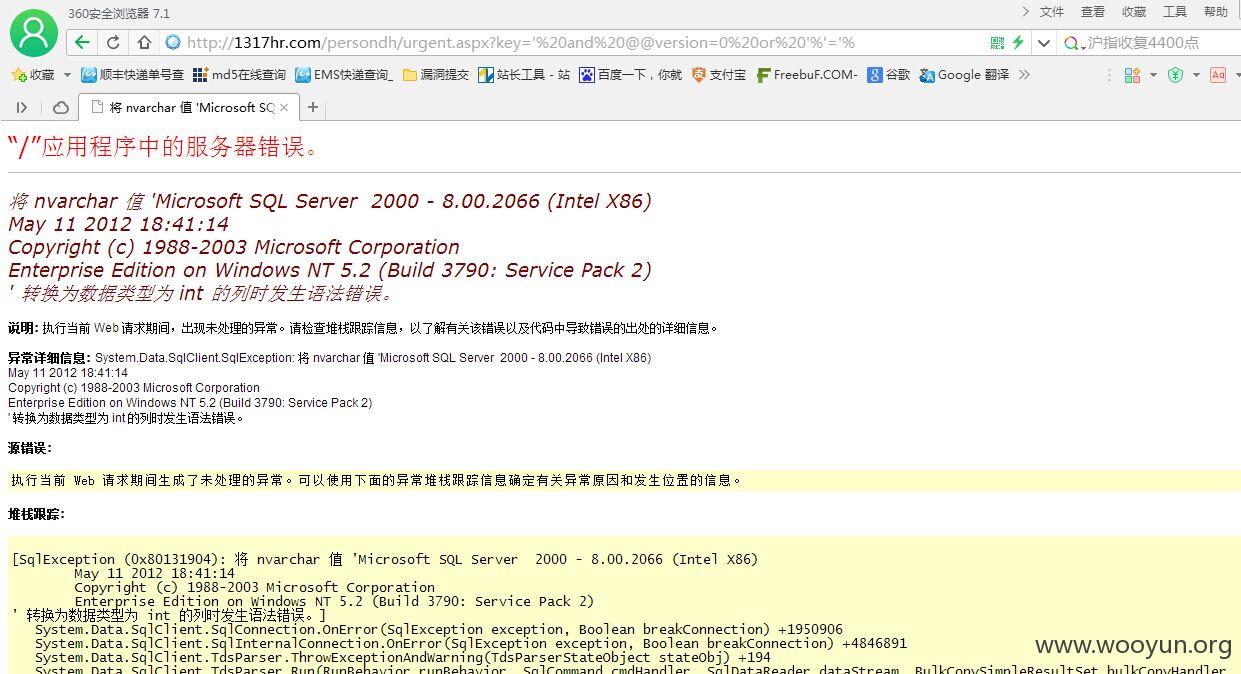This screenshot has width=1241, height=674.
Task: Open the extensions grid icon
Action: (1132, 75)
